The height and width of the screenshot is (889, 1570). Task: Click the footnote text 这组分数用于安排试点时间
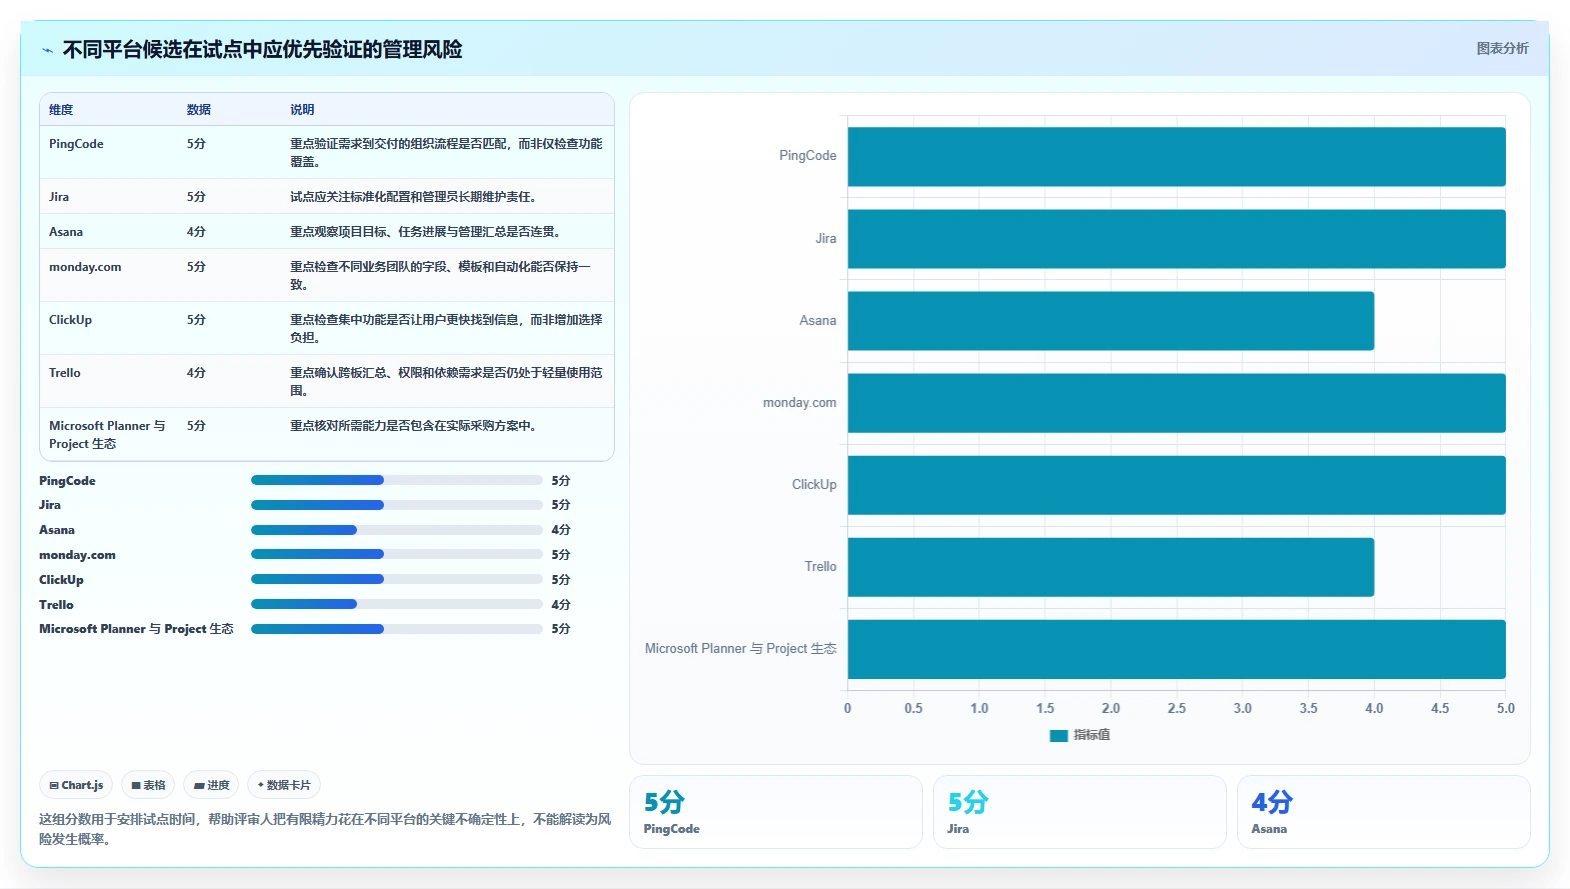(325, 829)
